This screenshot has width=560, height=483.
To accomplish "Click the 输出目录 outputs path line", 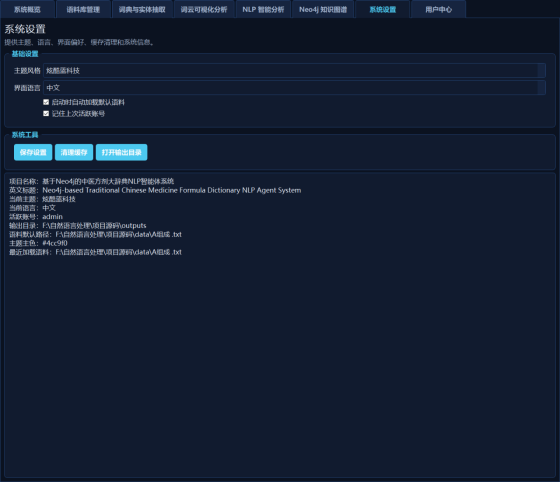I will click(x=78, y=225).
